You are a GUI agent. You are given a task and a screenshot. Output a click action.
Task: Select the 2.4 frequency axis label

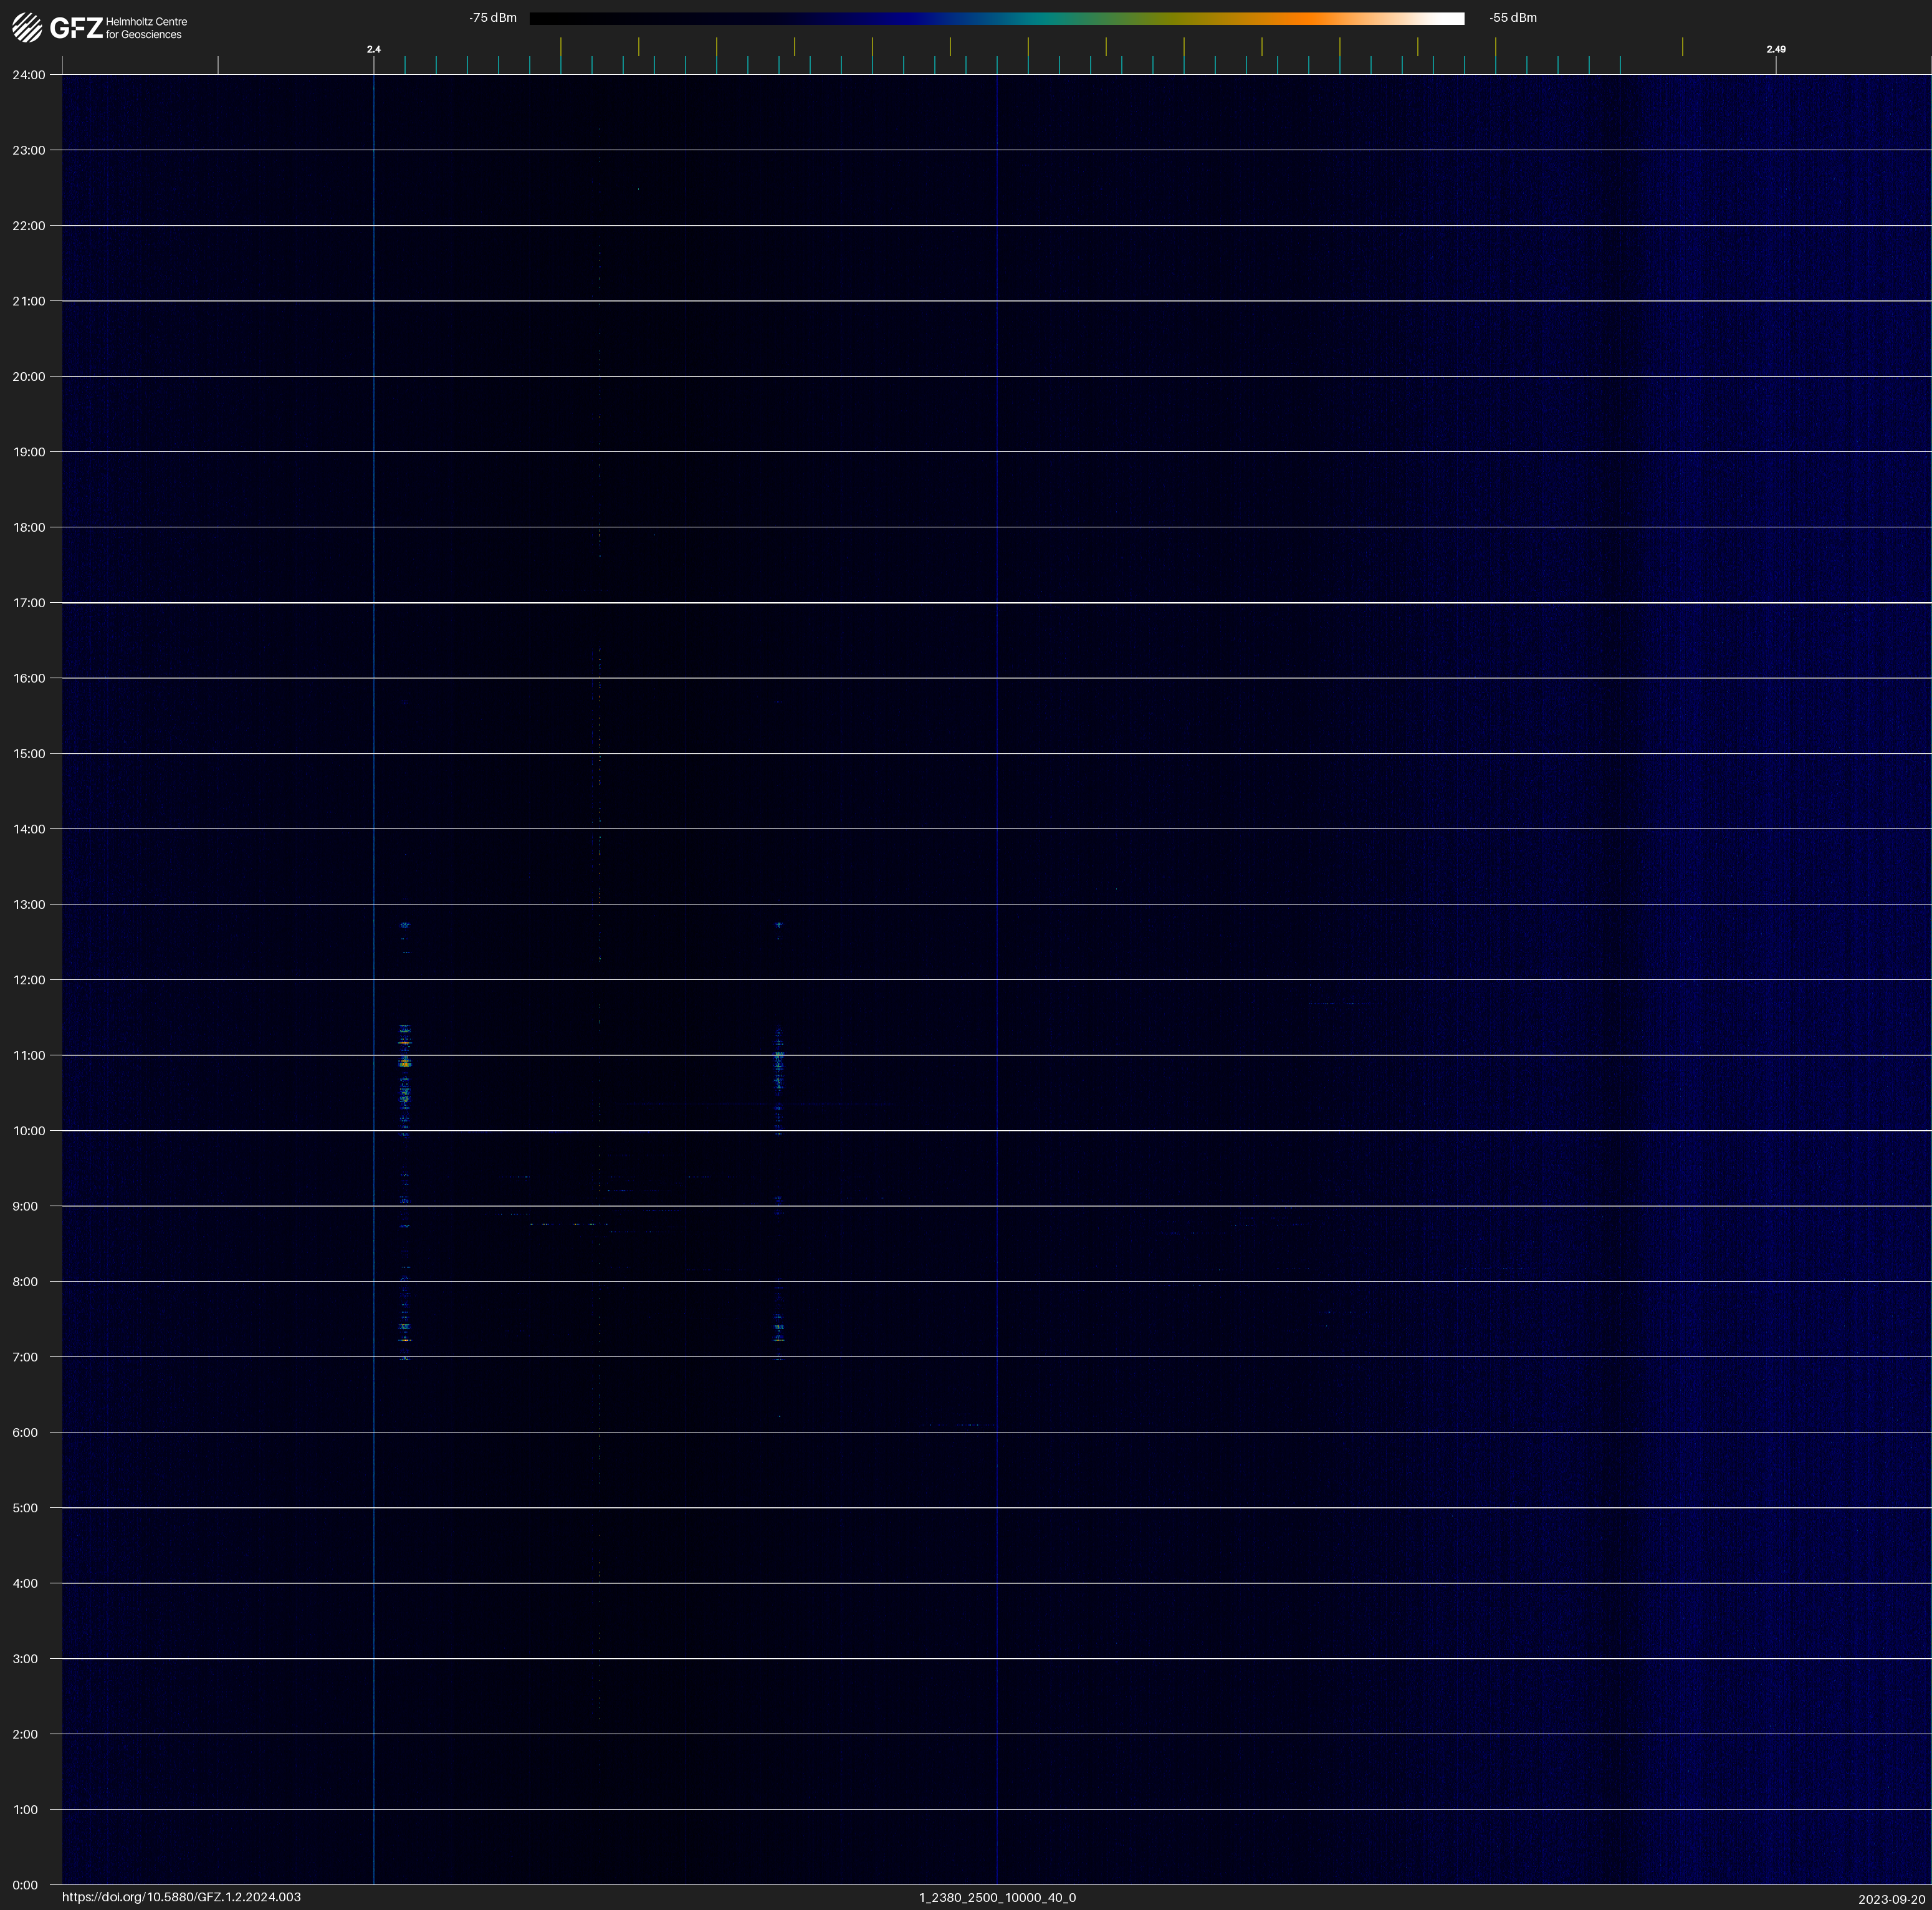point(373,49)
